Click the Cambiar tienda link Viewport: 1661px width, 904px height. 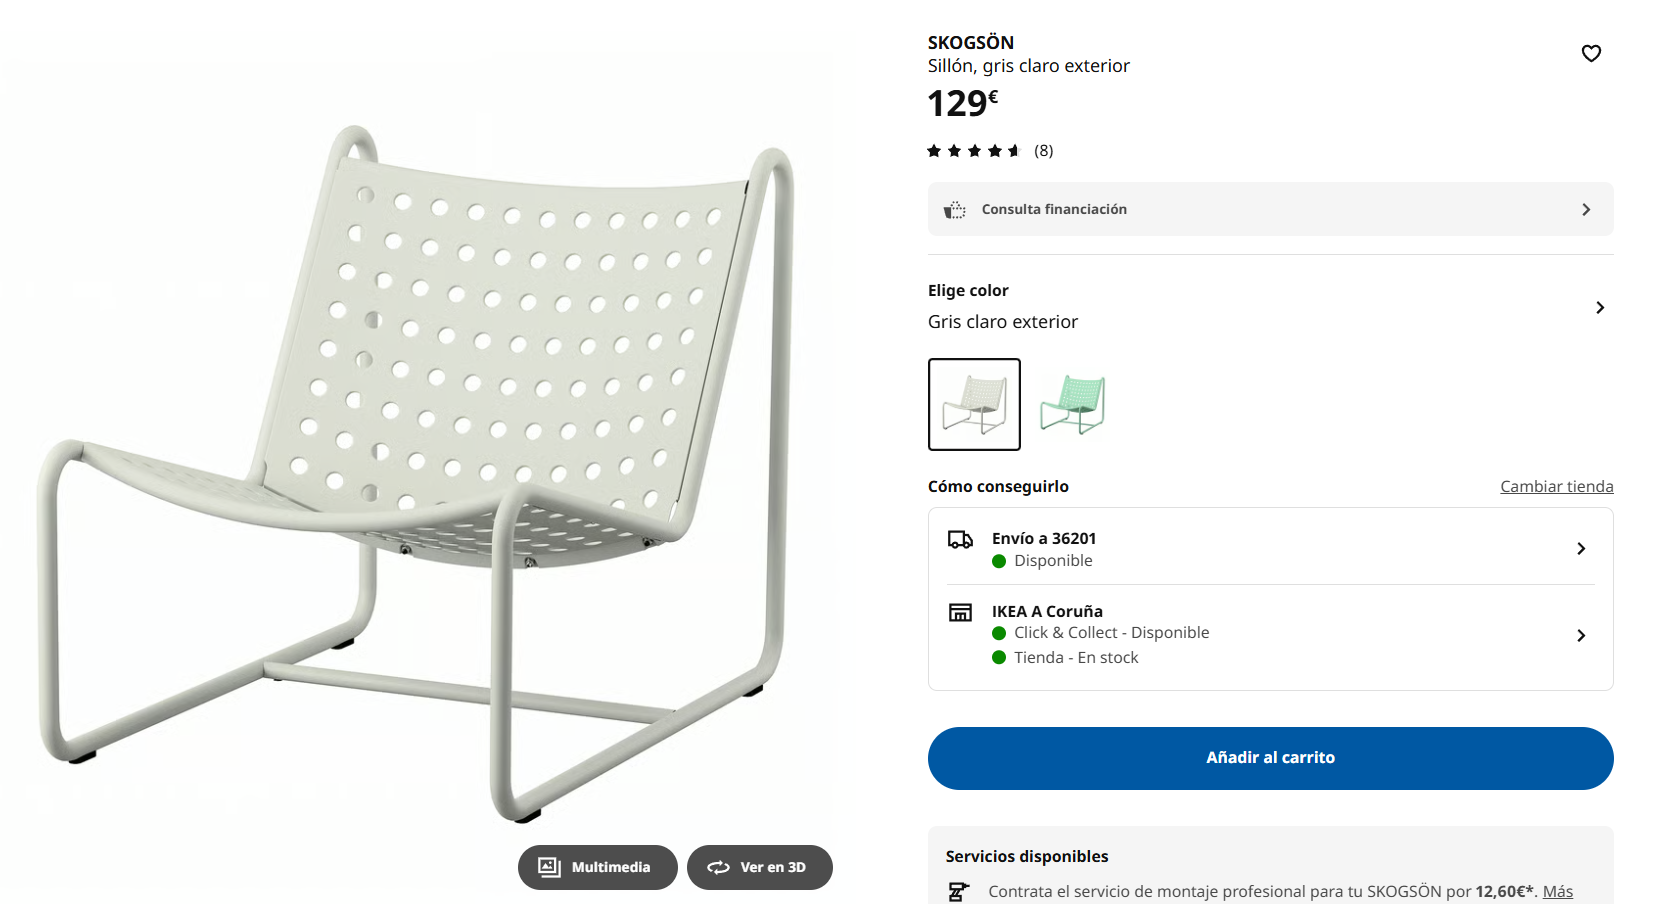click(x=1556, y=487)
